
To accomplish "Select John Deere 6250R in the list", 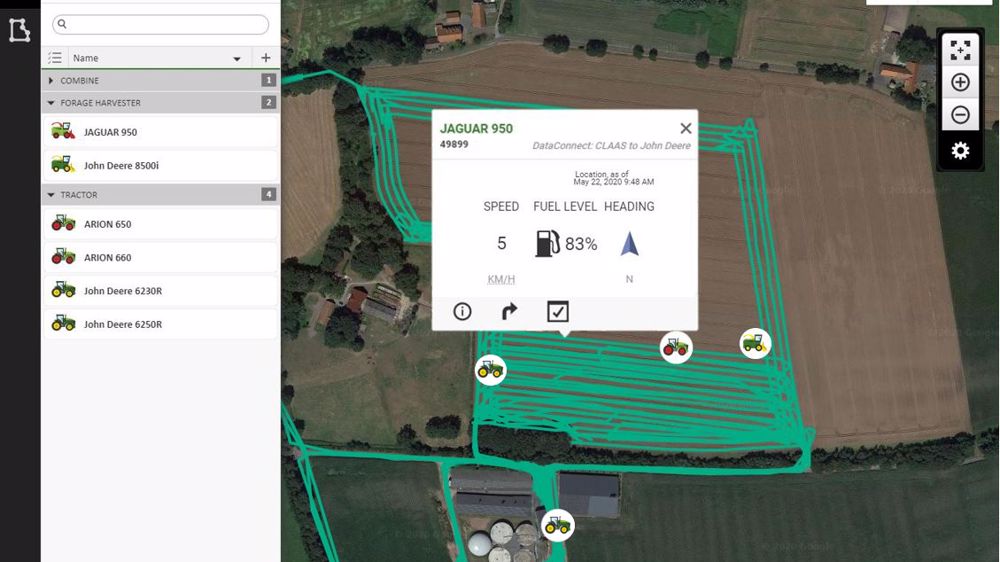I will [161, 324].
